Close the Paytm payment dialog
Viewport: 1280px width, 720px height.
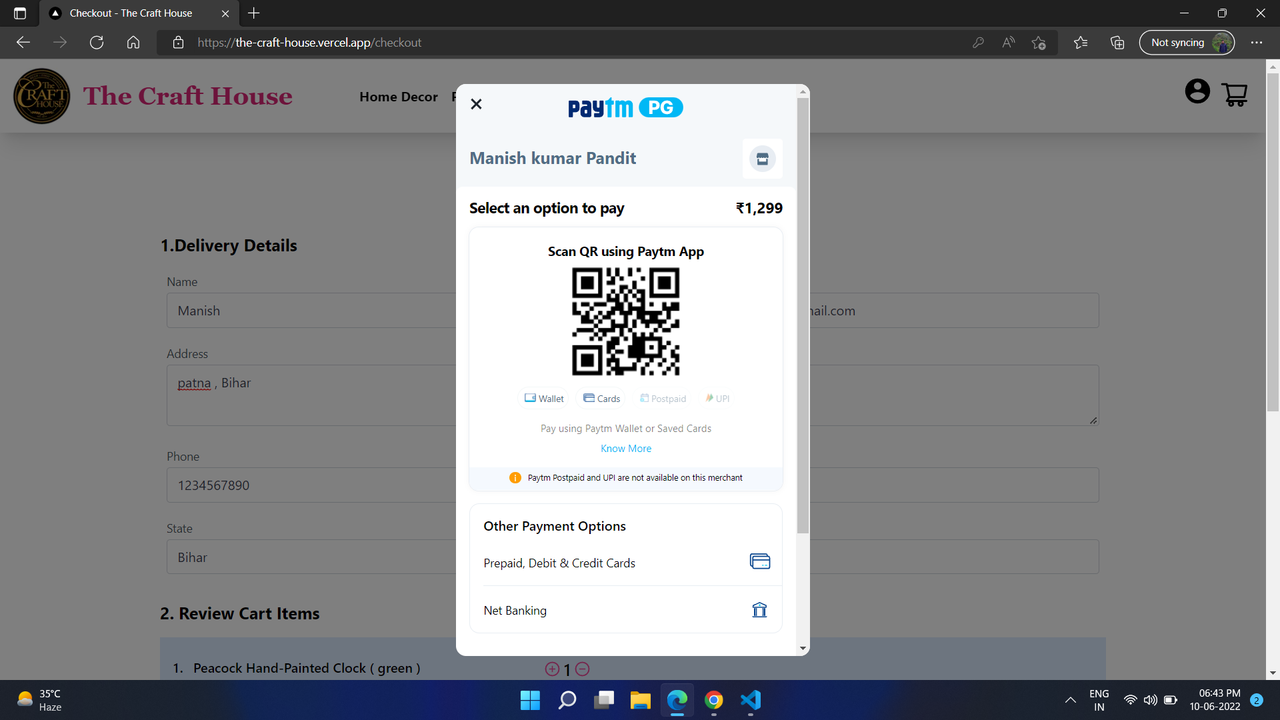tap(476, 104)
